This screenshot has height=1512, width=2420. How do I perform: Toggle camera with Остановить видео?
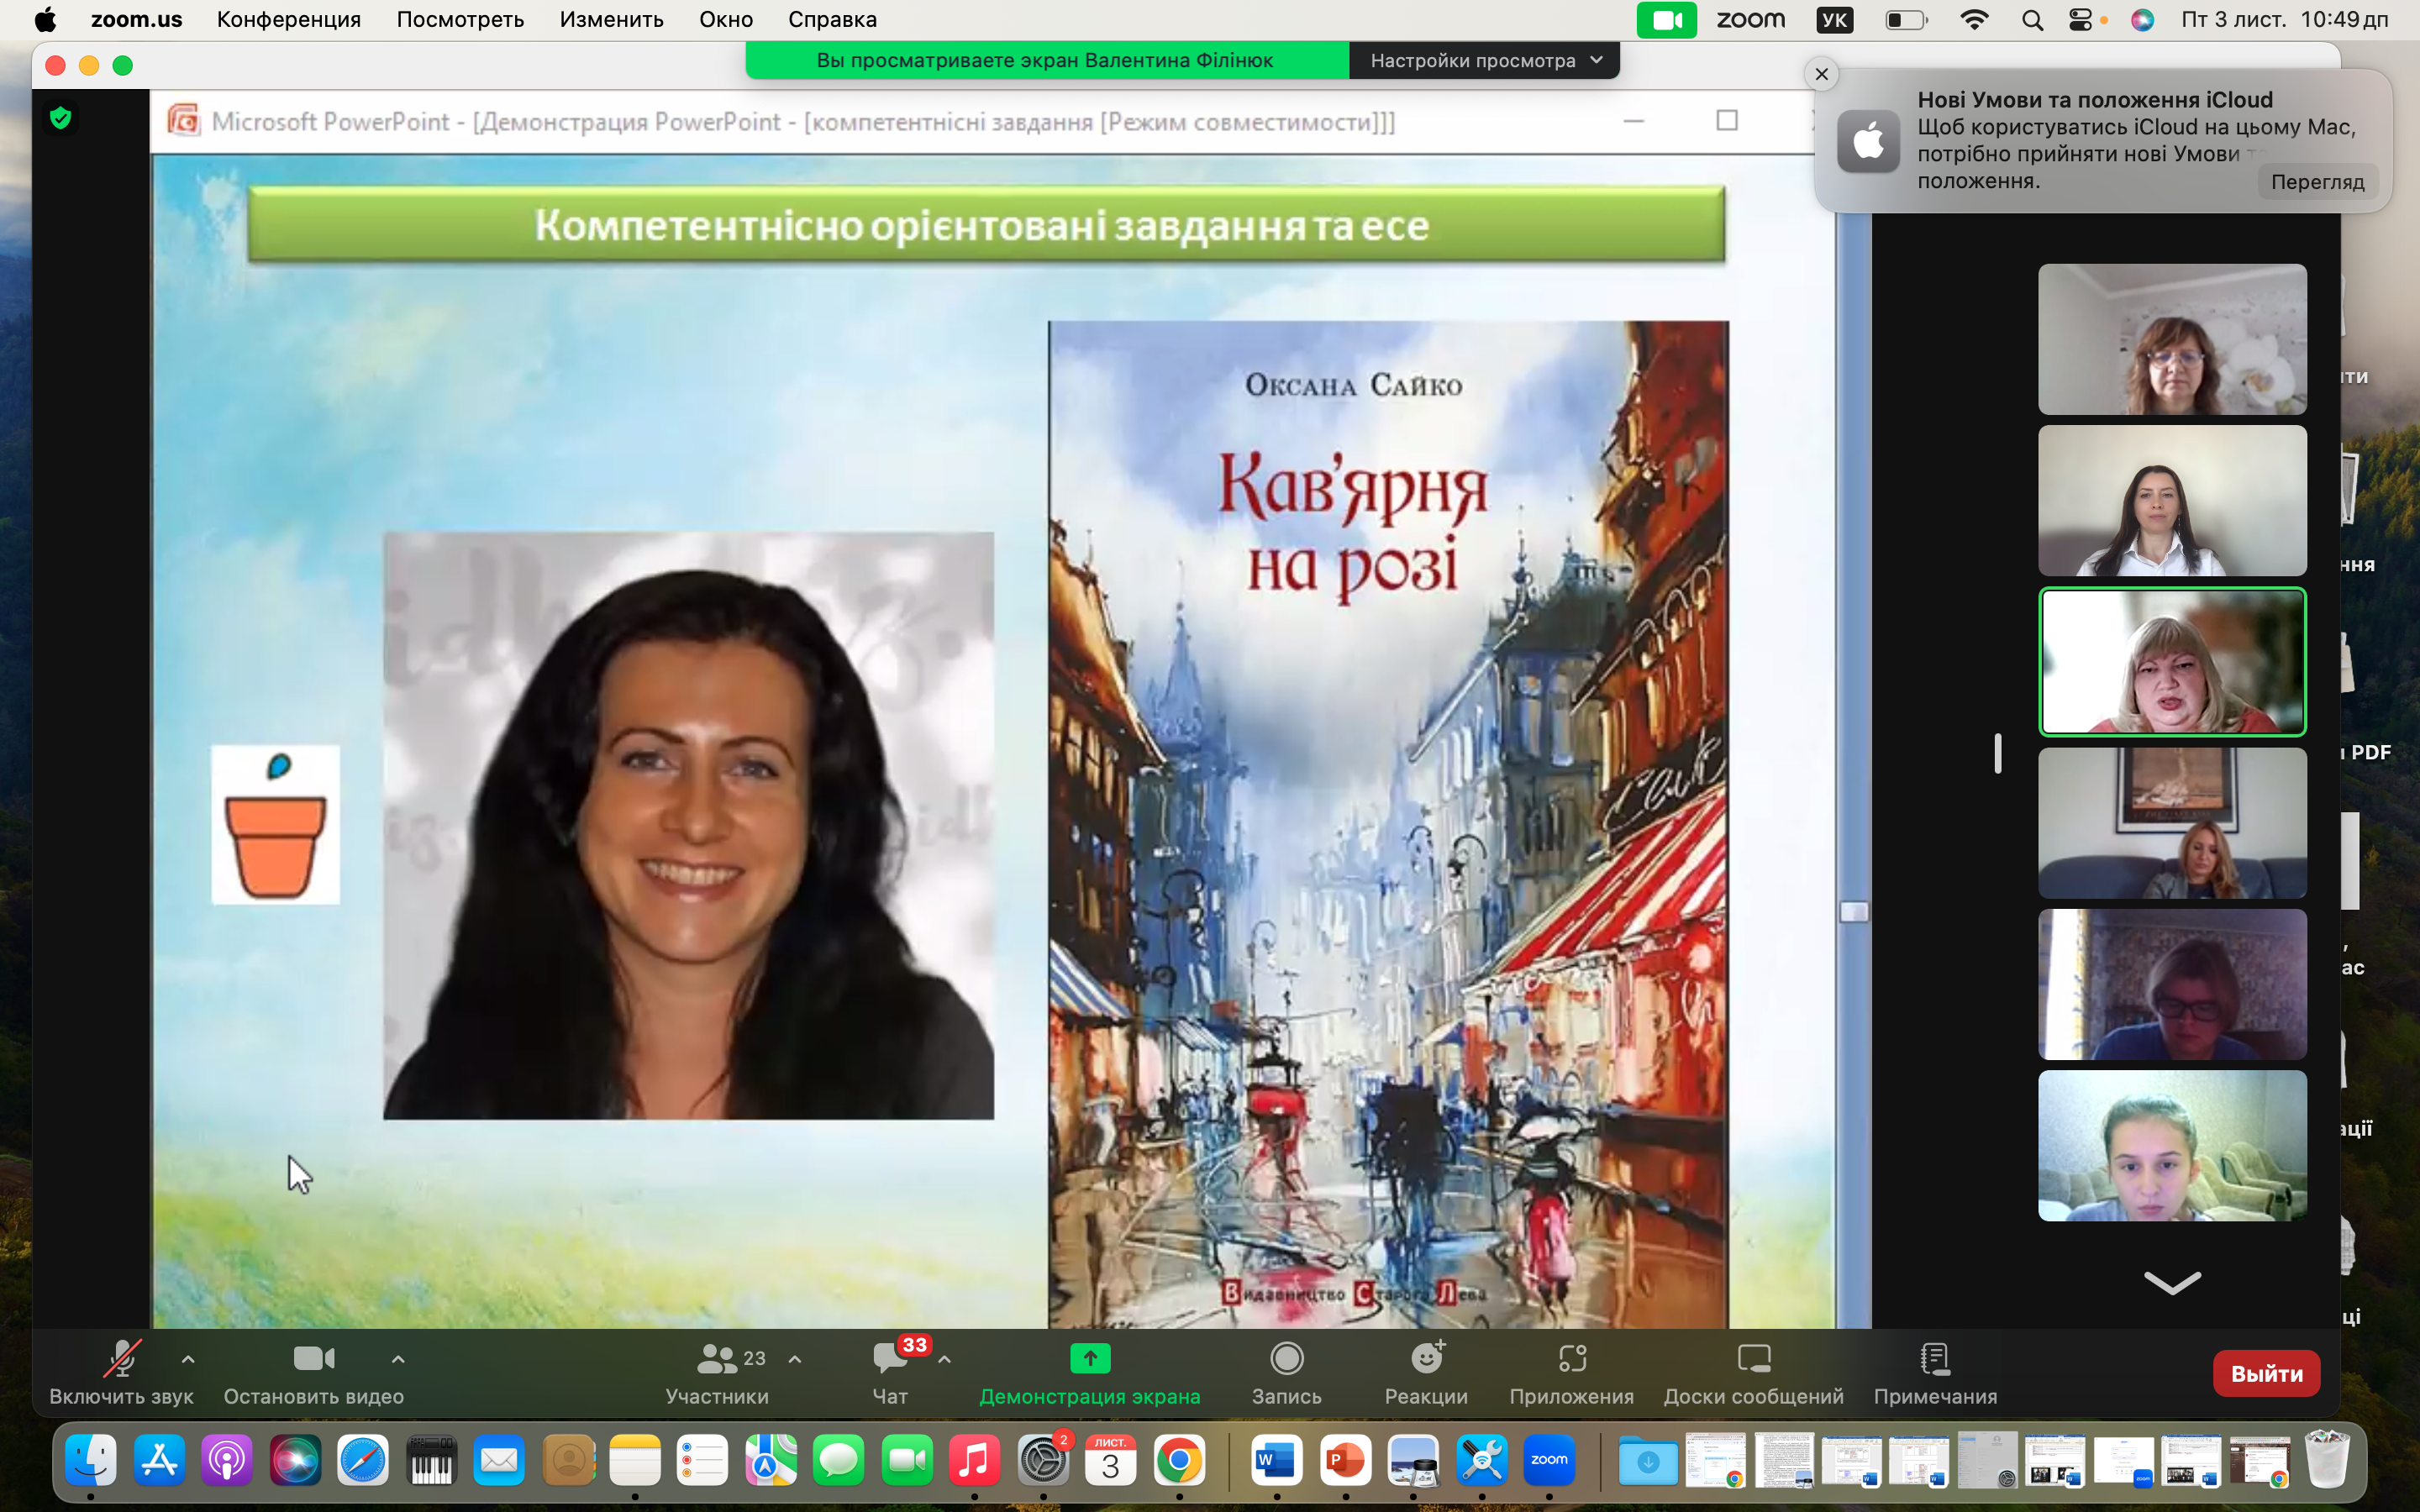click(313, 1359)
